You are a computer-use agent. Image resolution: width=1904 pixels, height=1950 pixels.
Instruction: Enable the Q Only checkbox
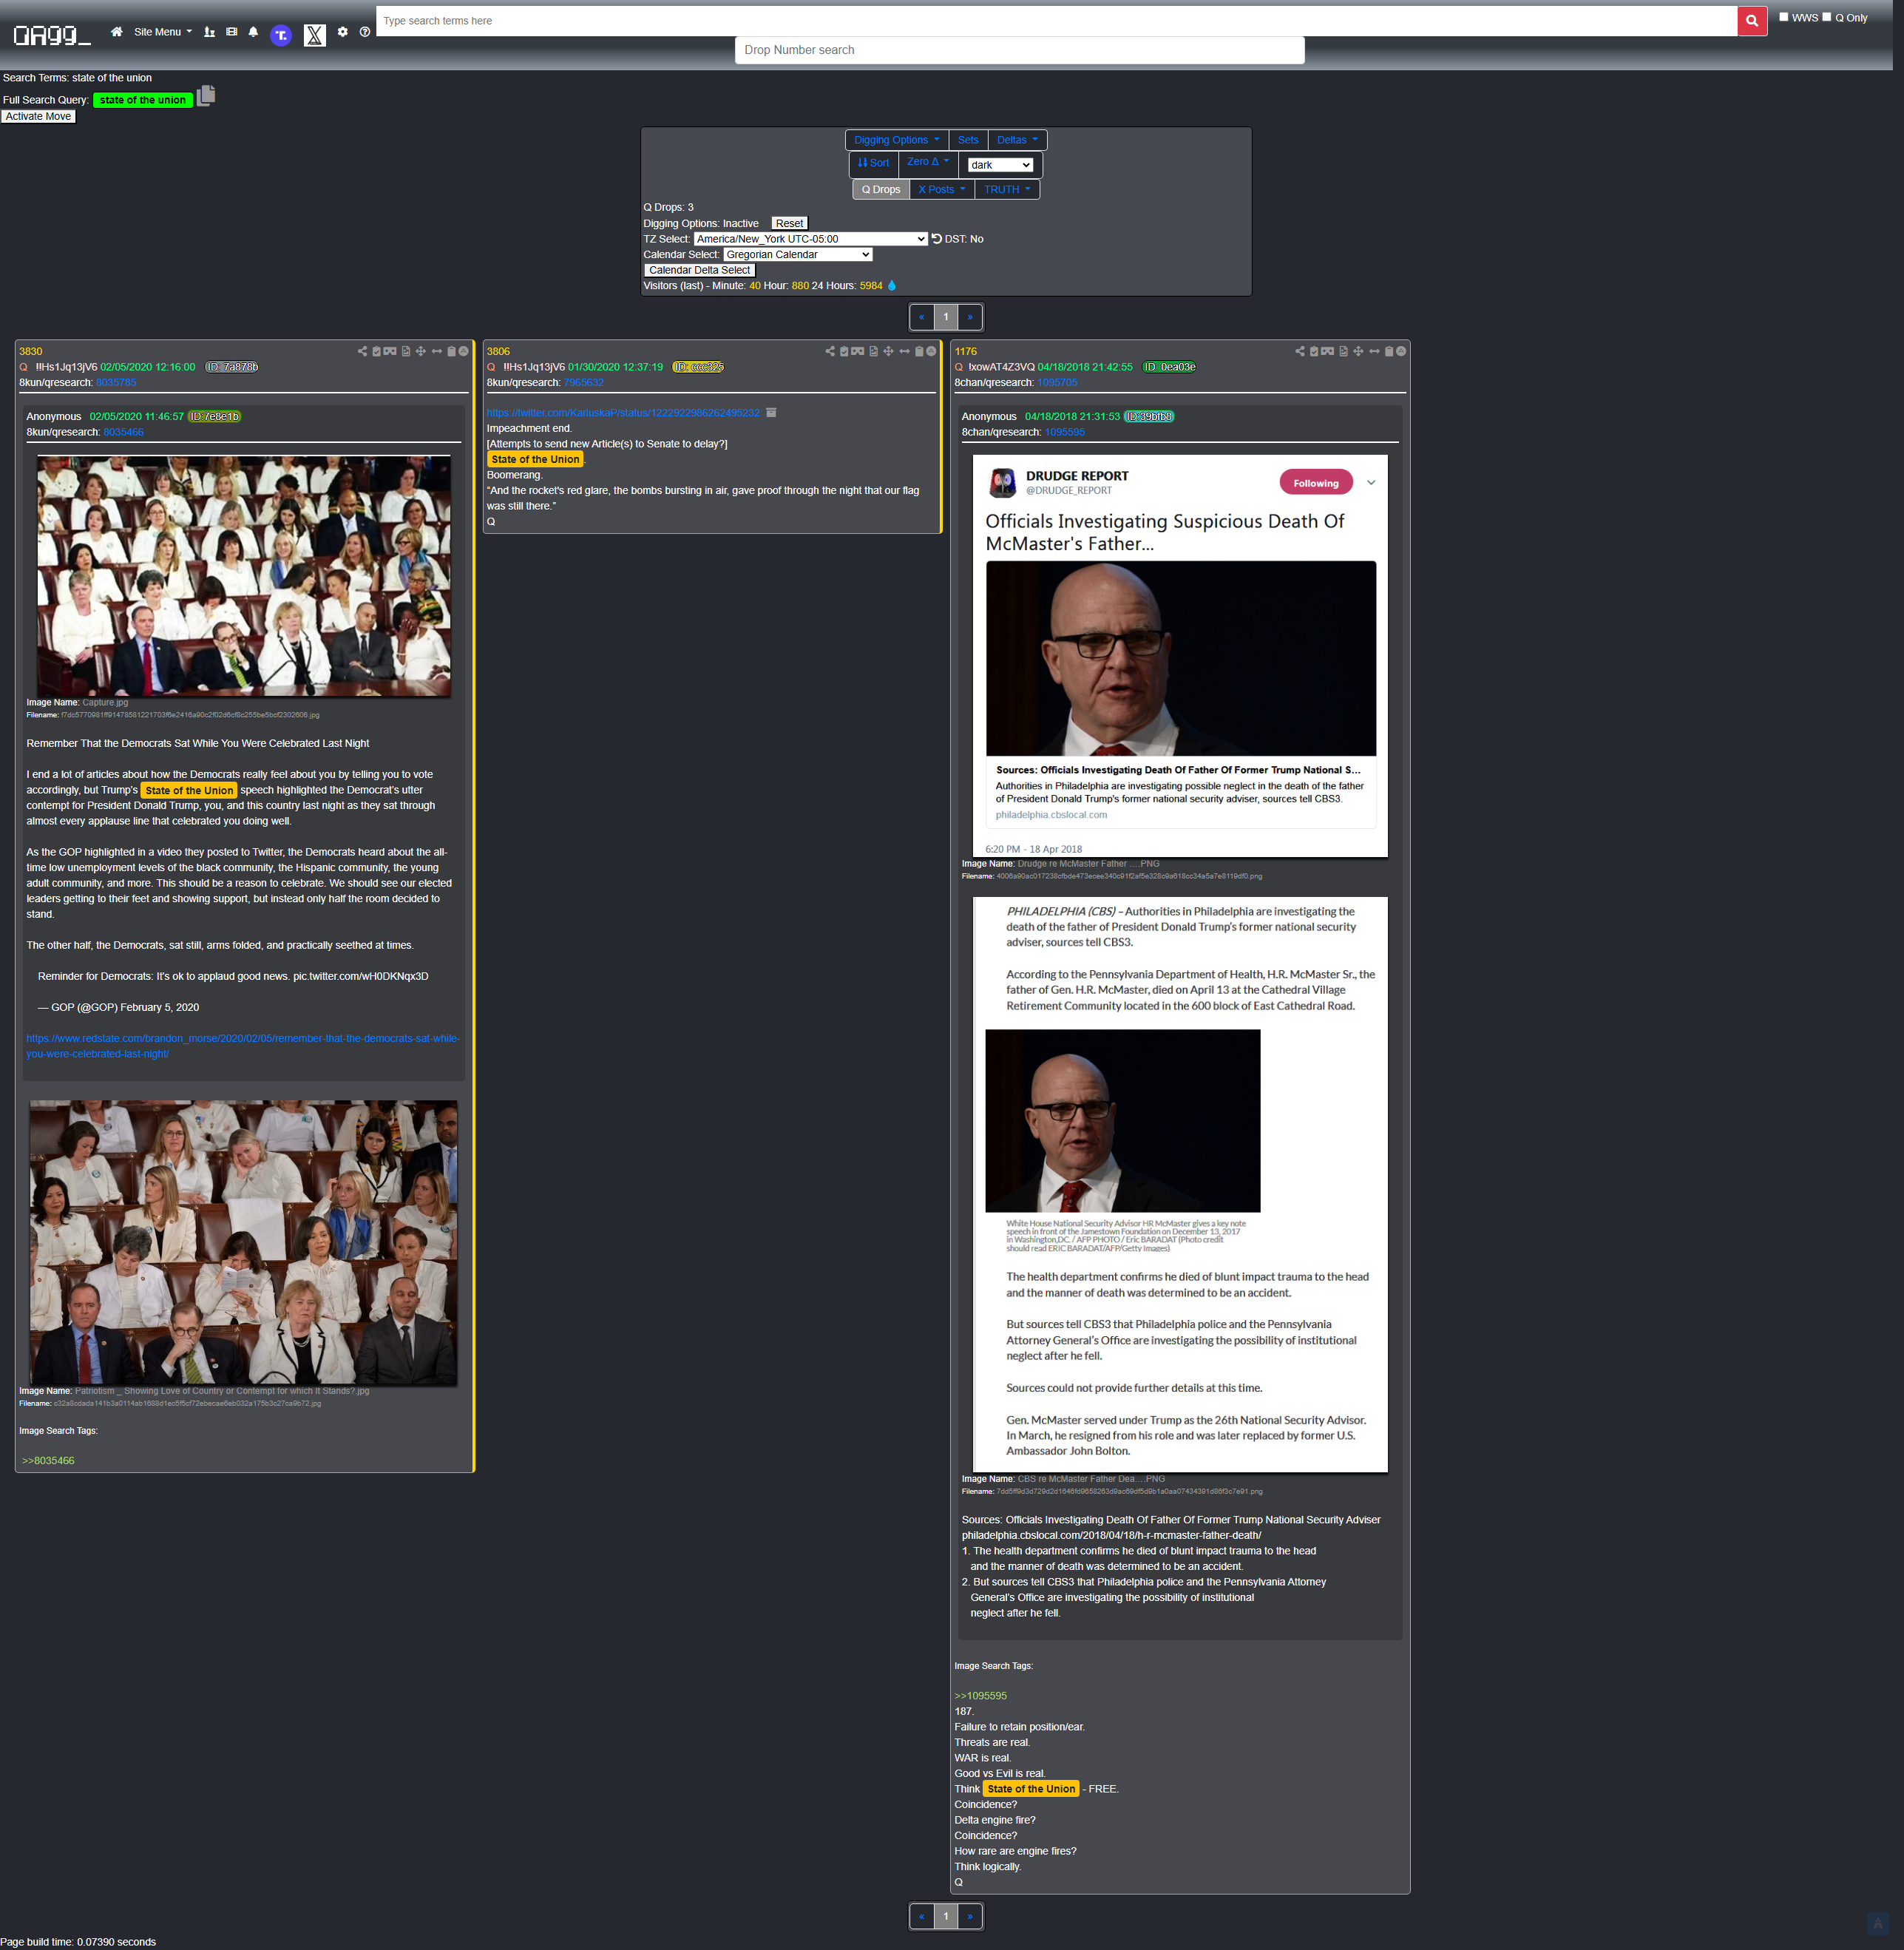1826,17
